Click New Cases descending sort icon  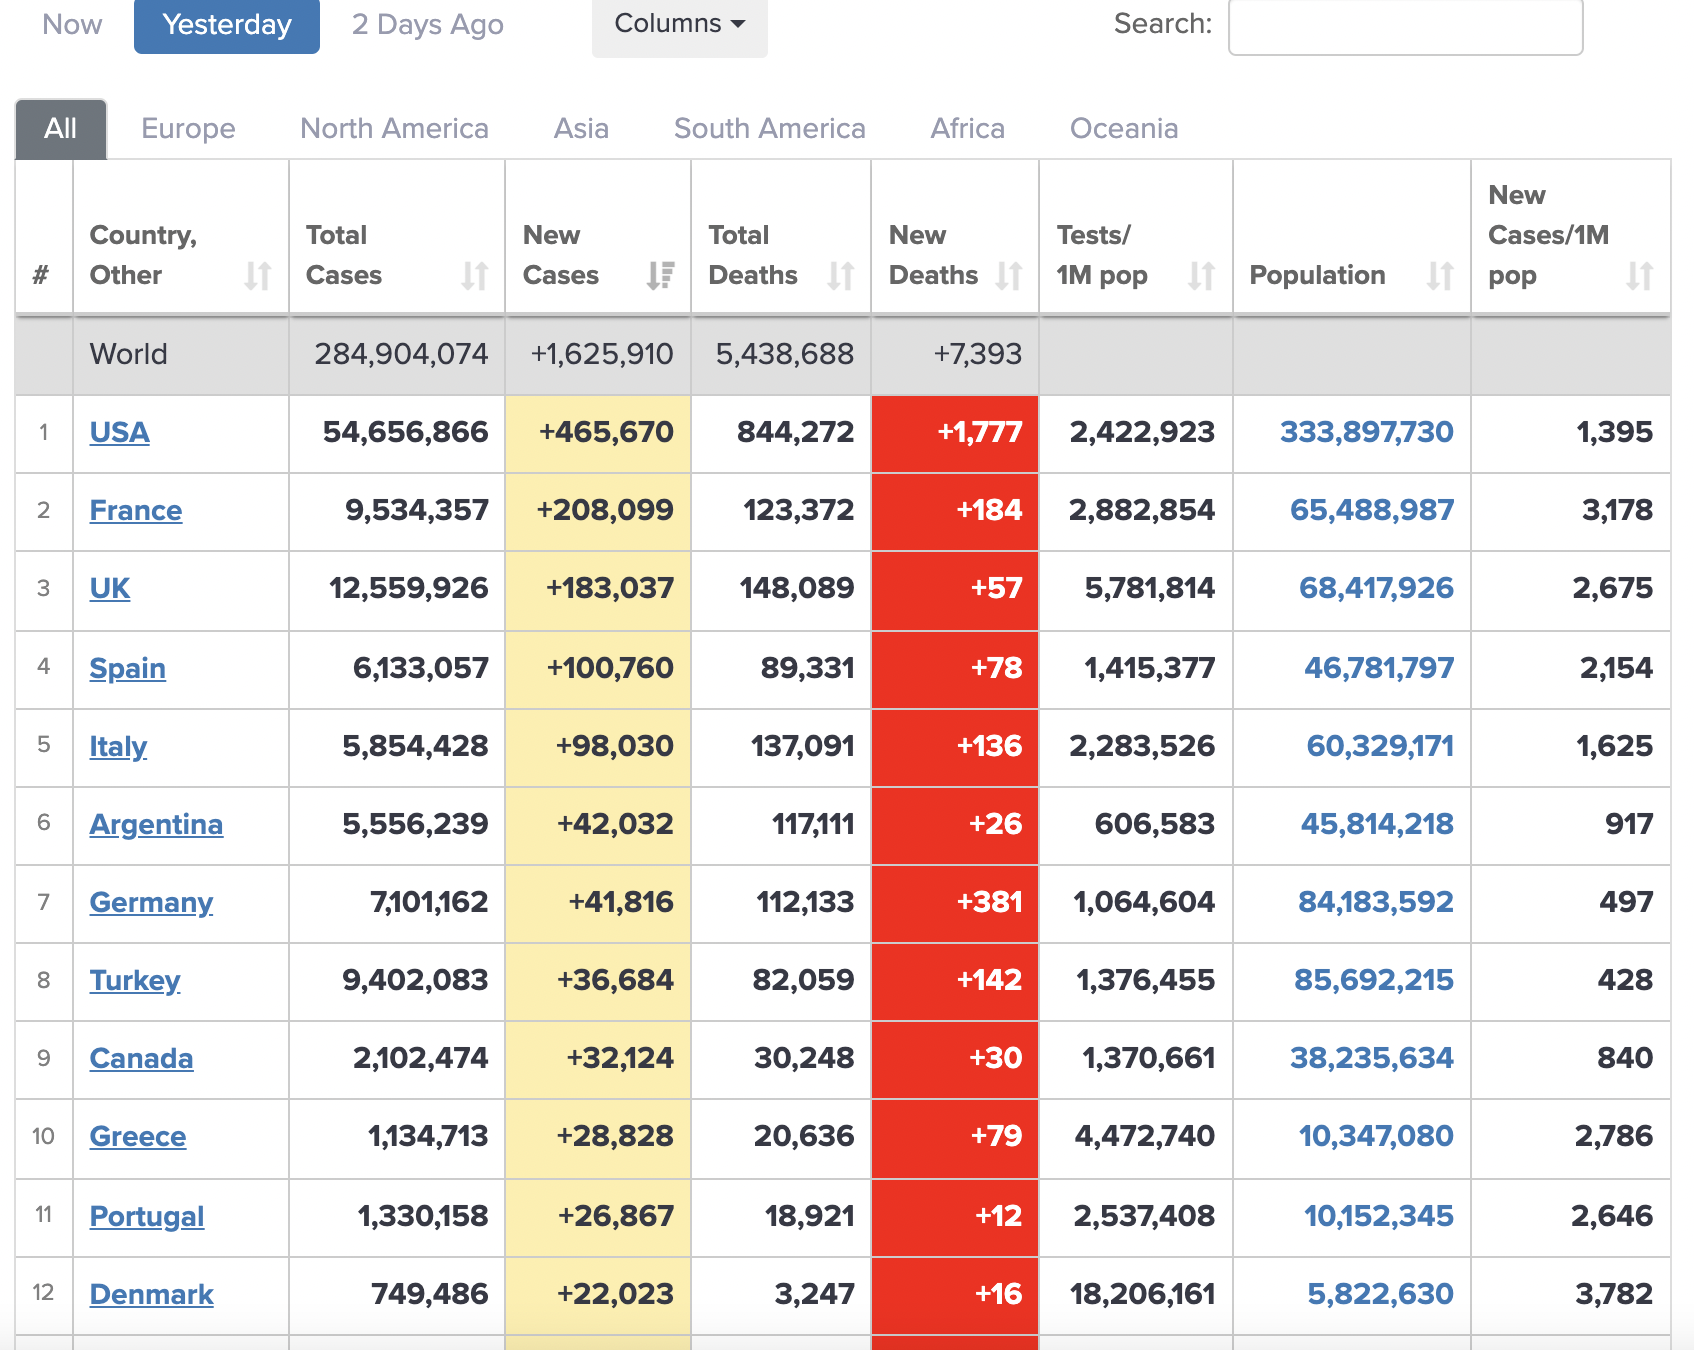(660, 275)
